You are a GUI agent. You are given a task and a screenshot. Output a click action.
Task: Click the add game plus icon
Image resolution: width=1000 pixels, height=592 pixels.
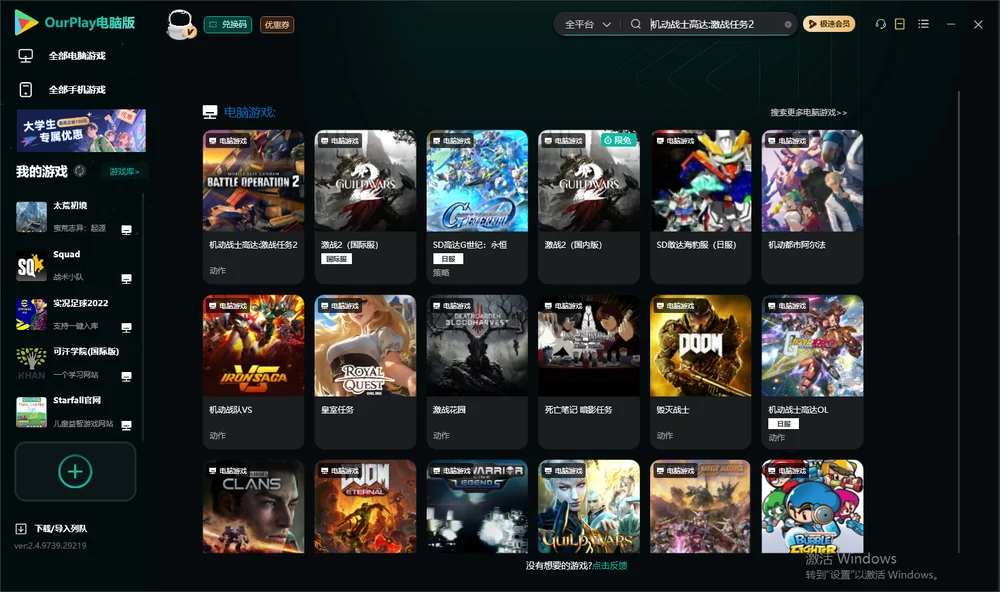75,471
